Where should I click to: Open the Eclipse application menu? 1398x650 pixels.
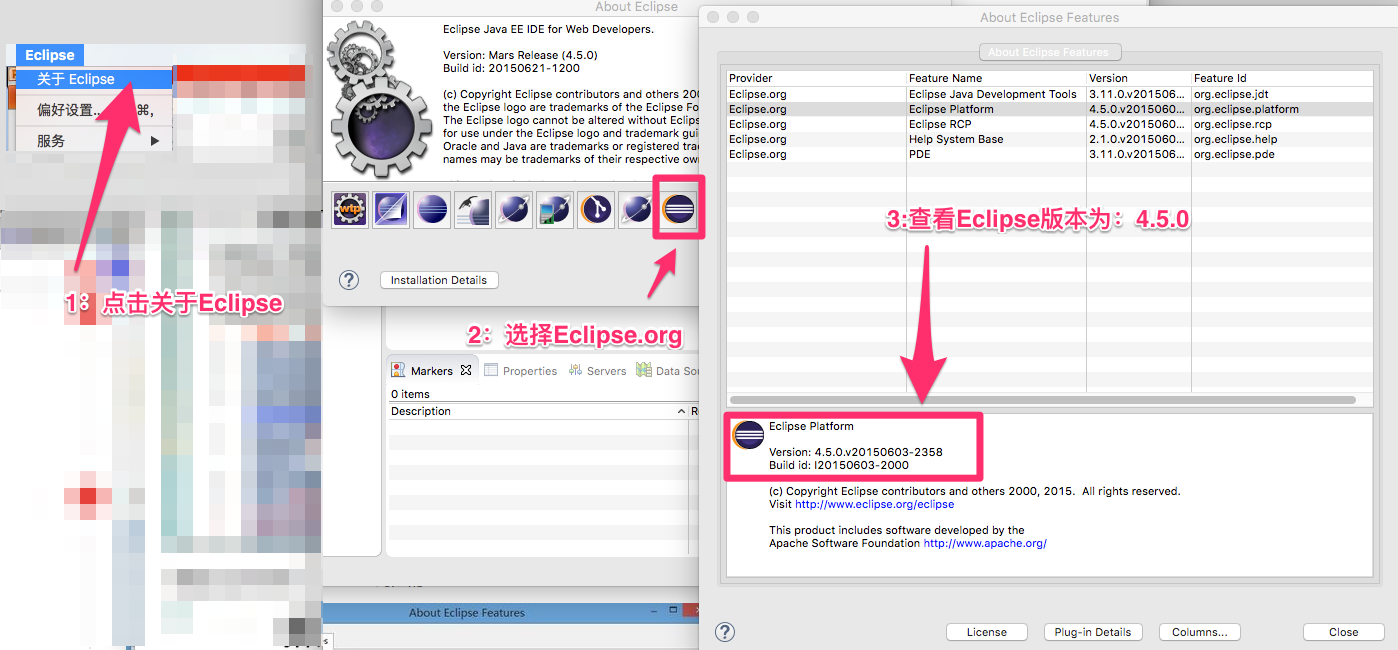(50, 55)
